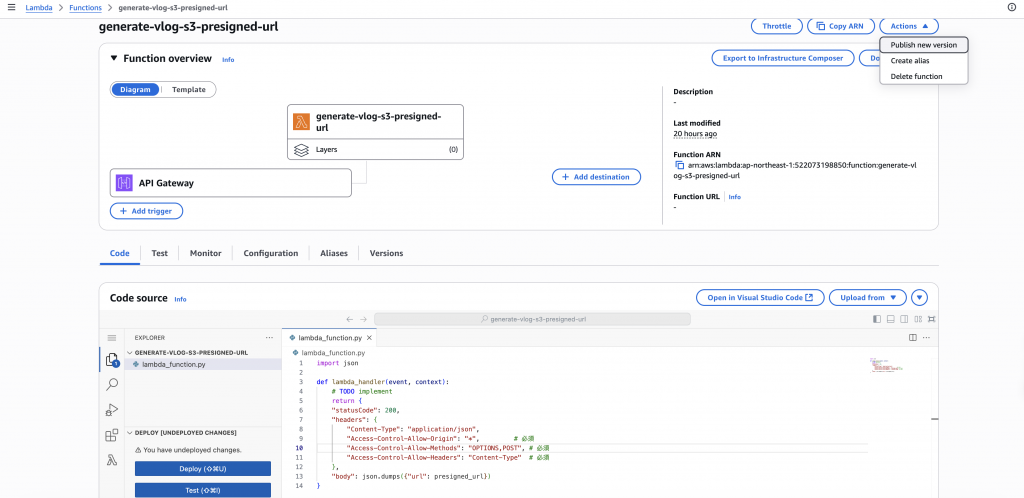Open Explorer views and more actions ellipsis
The image size is (1024, 498).
pyautogui.click(x=269, y=337)
